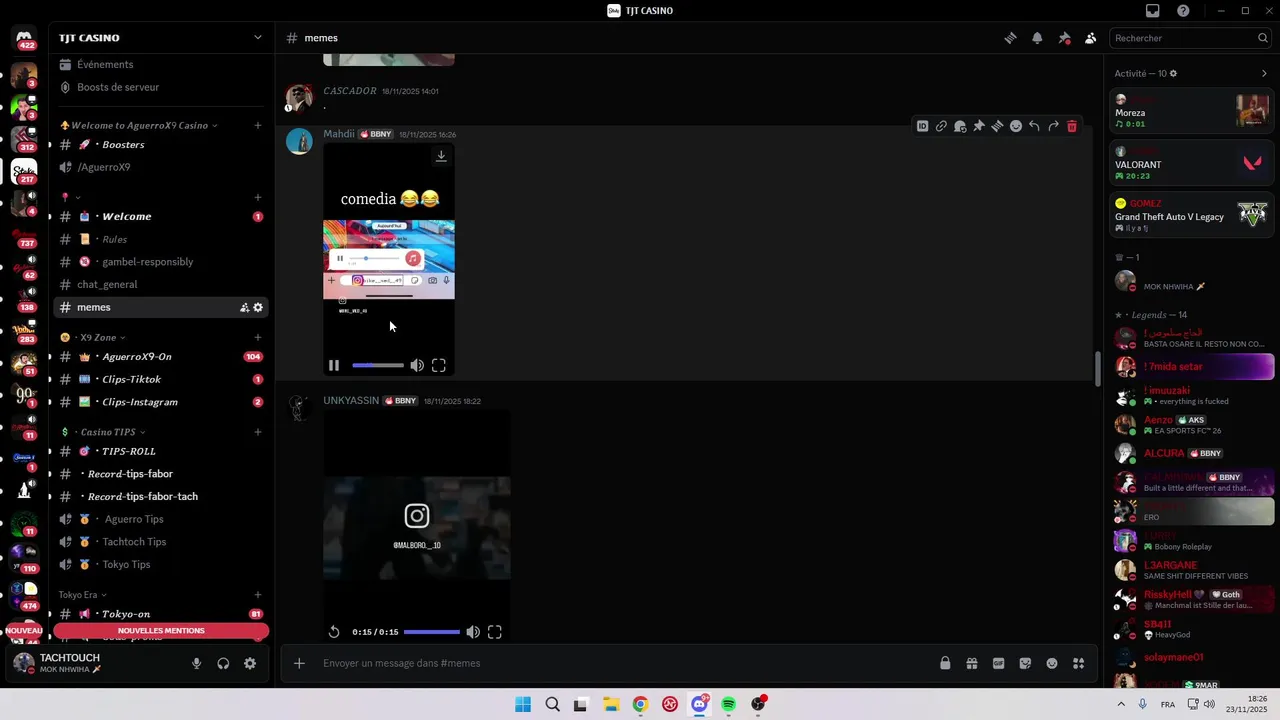Open fullscreen for Mahdii's video
The image size is (1280, 720).
[439, 366]
